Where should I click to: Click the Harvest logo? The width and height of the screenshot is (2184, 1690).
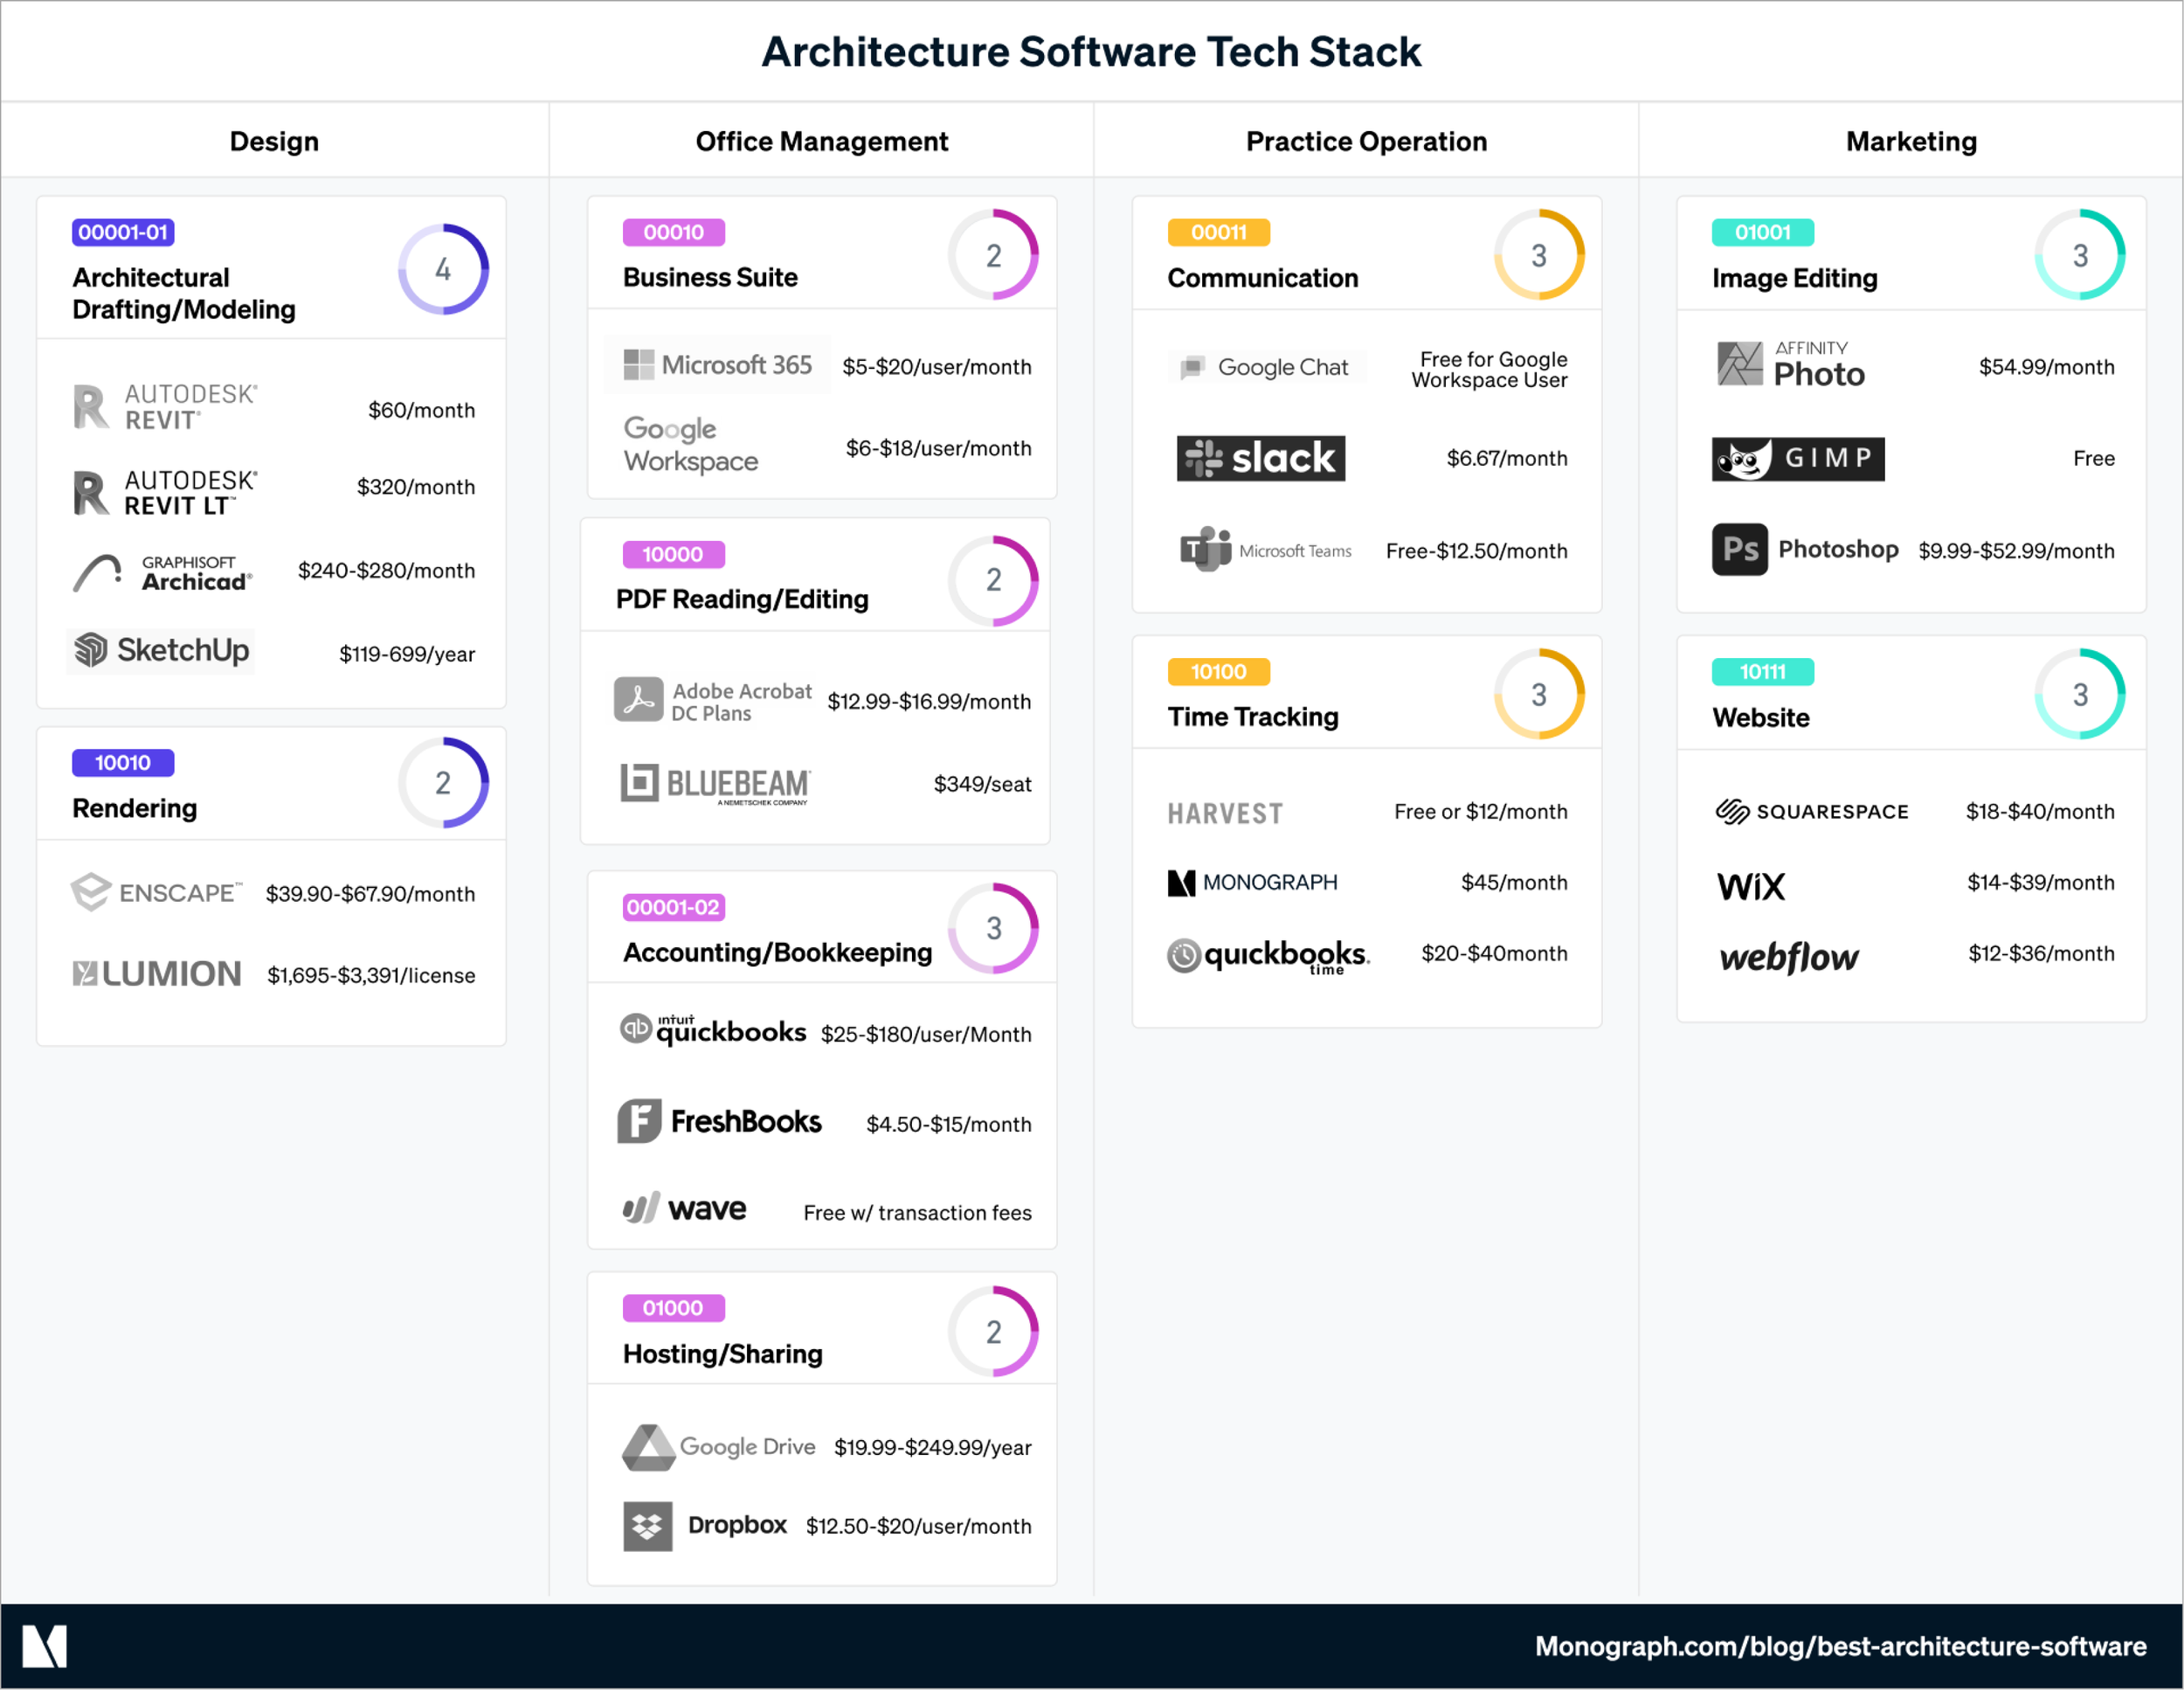[x=1225, y=814]
